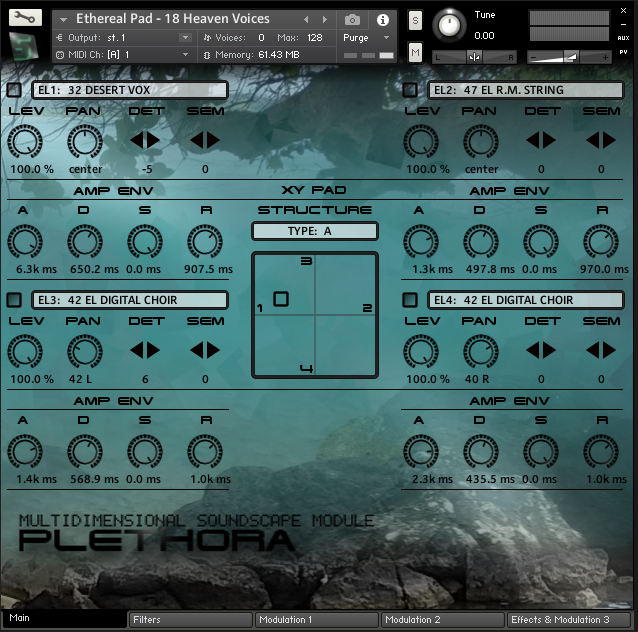Viewport: 638px width, 632px height.
Task: Open EL1 32 DESERT VOX sound selector
Action: click(129, 90)
